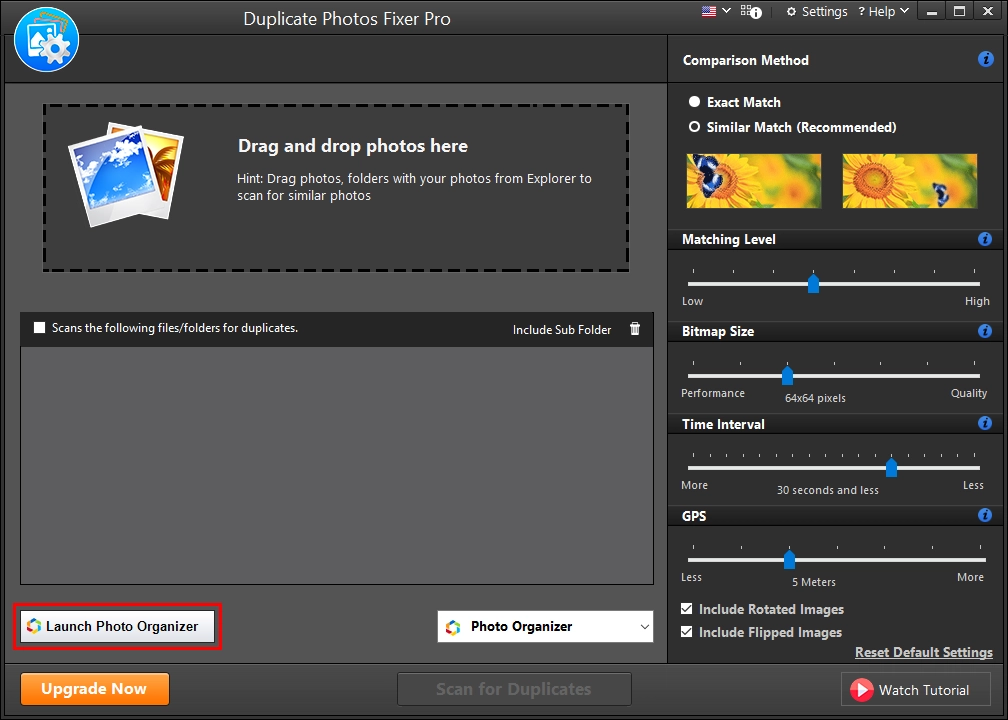Click the GPS slider handle

pos(789,559)
